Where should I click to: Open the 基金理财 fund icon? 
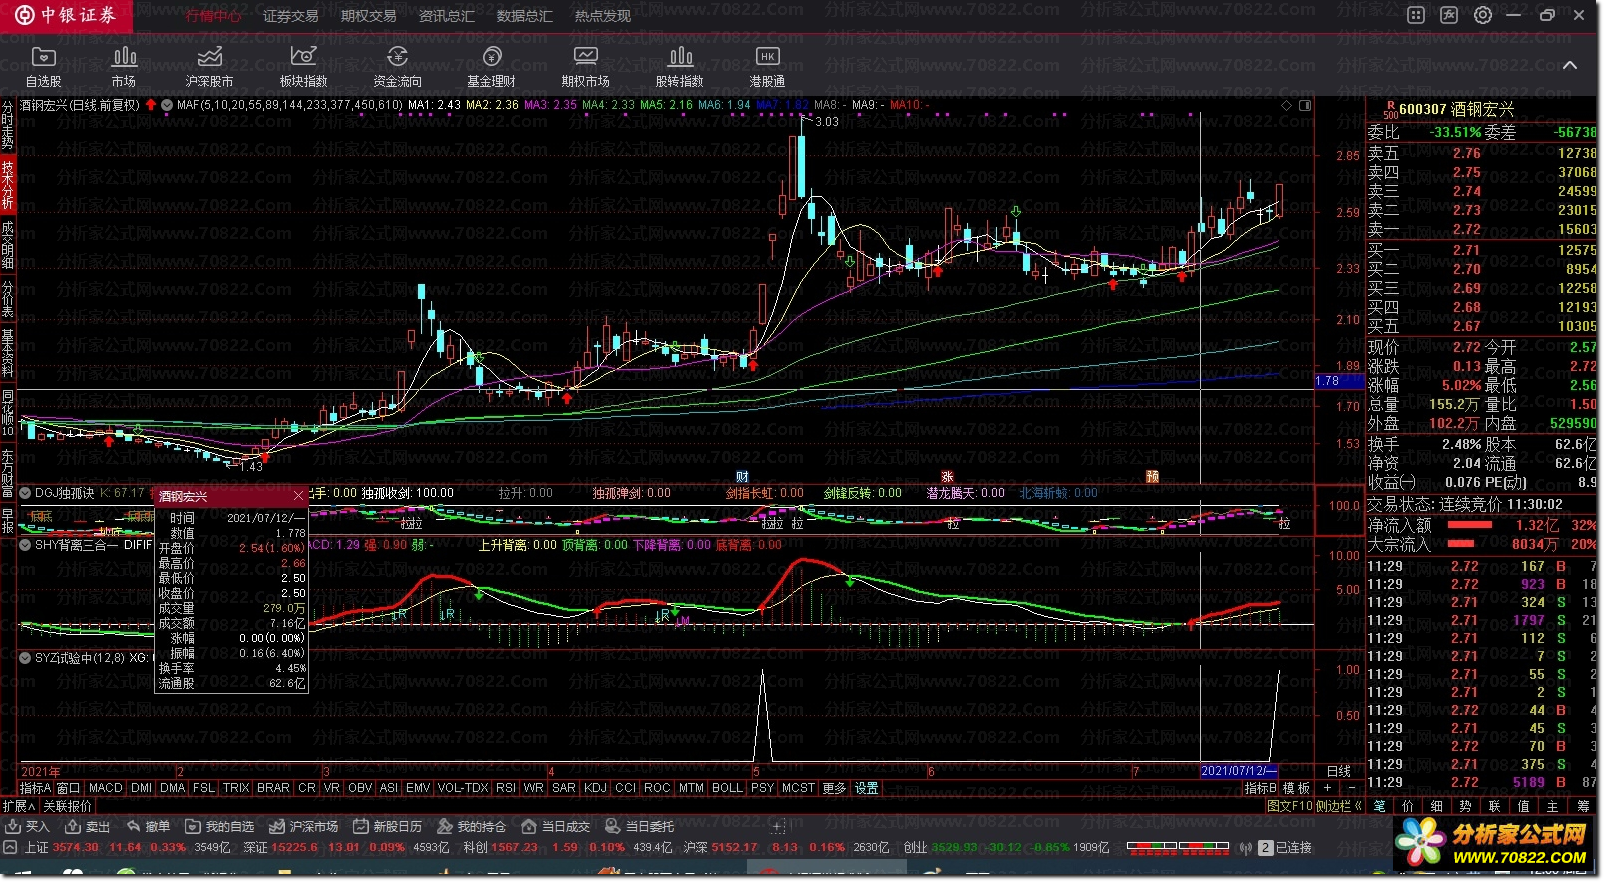(x=491, y=66)
